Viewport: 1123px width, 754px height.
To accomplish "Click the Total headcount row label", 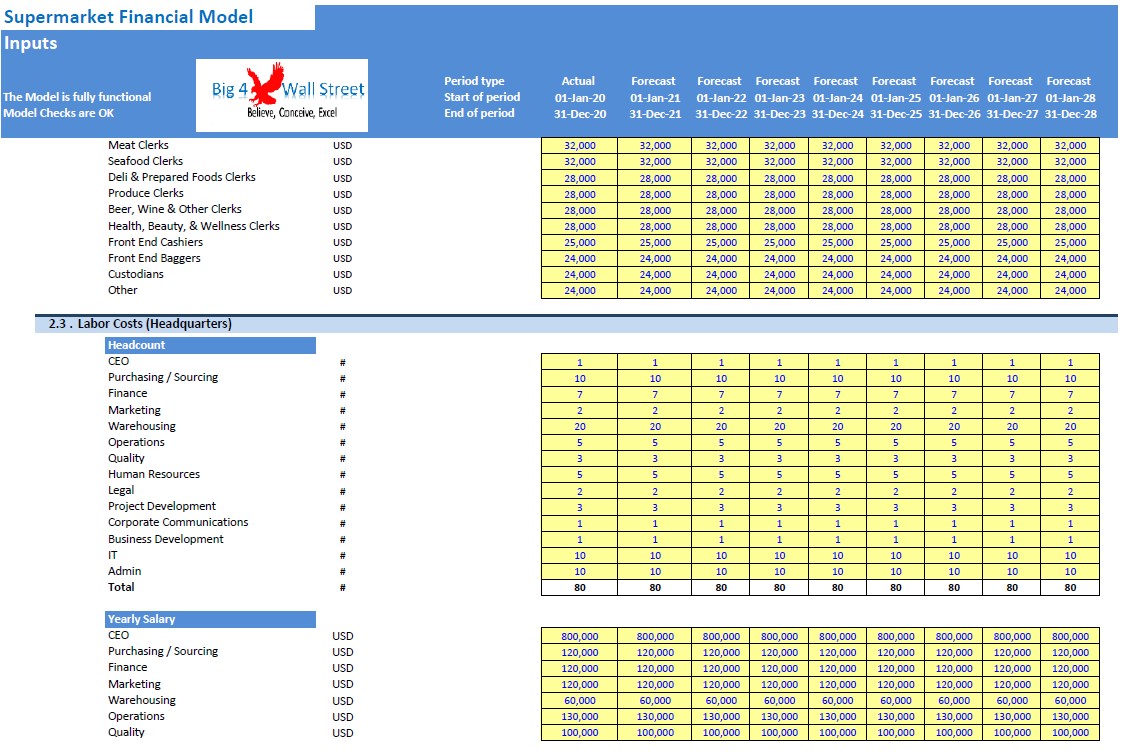I will point(121,587).
